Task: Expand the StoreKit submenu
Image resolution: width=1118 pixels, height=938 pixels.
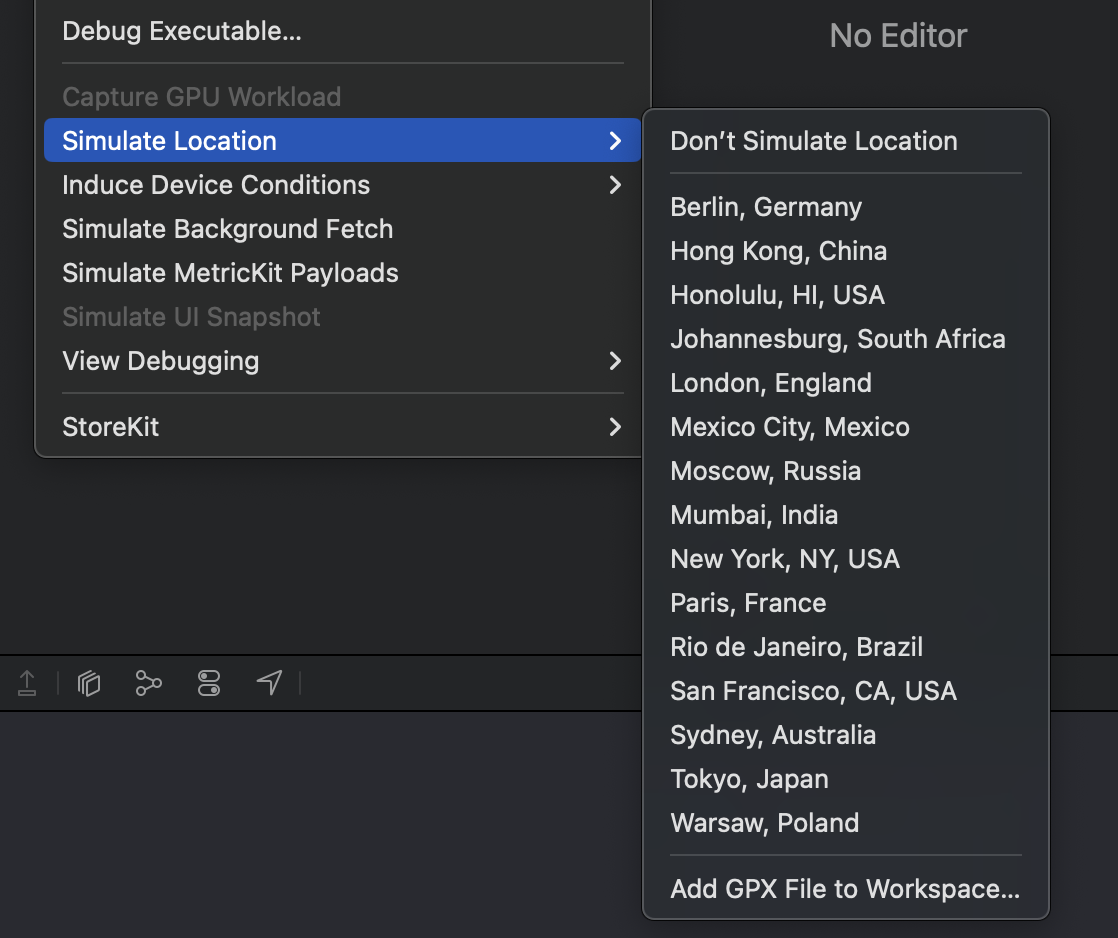Action: pyautogui.click(x=343, y=427)
